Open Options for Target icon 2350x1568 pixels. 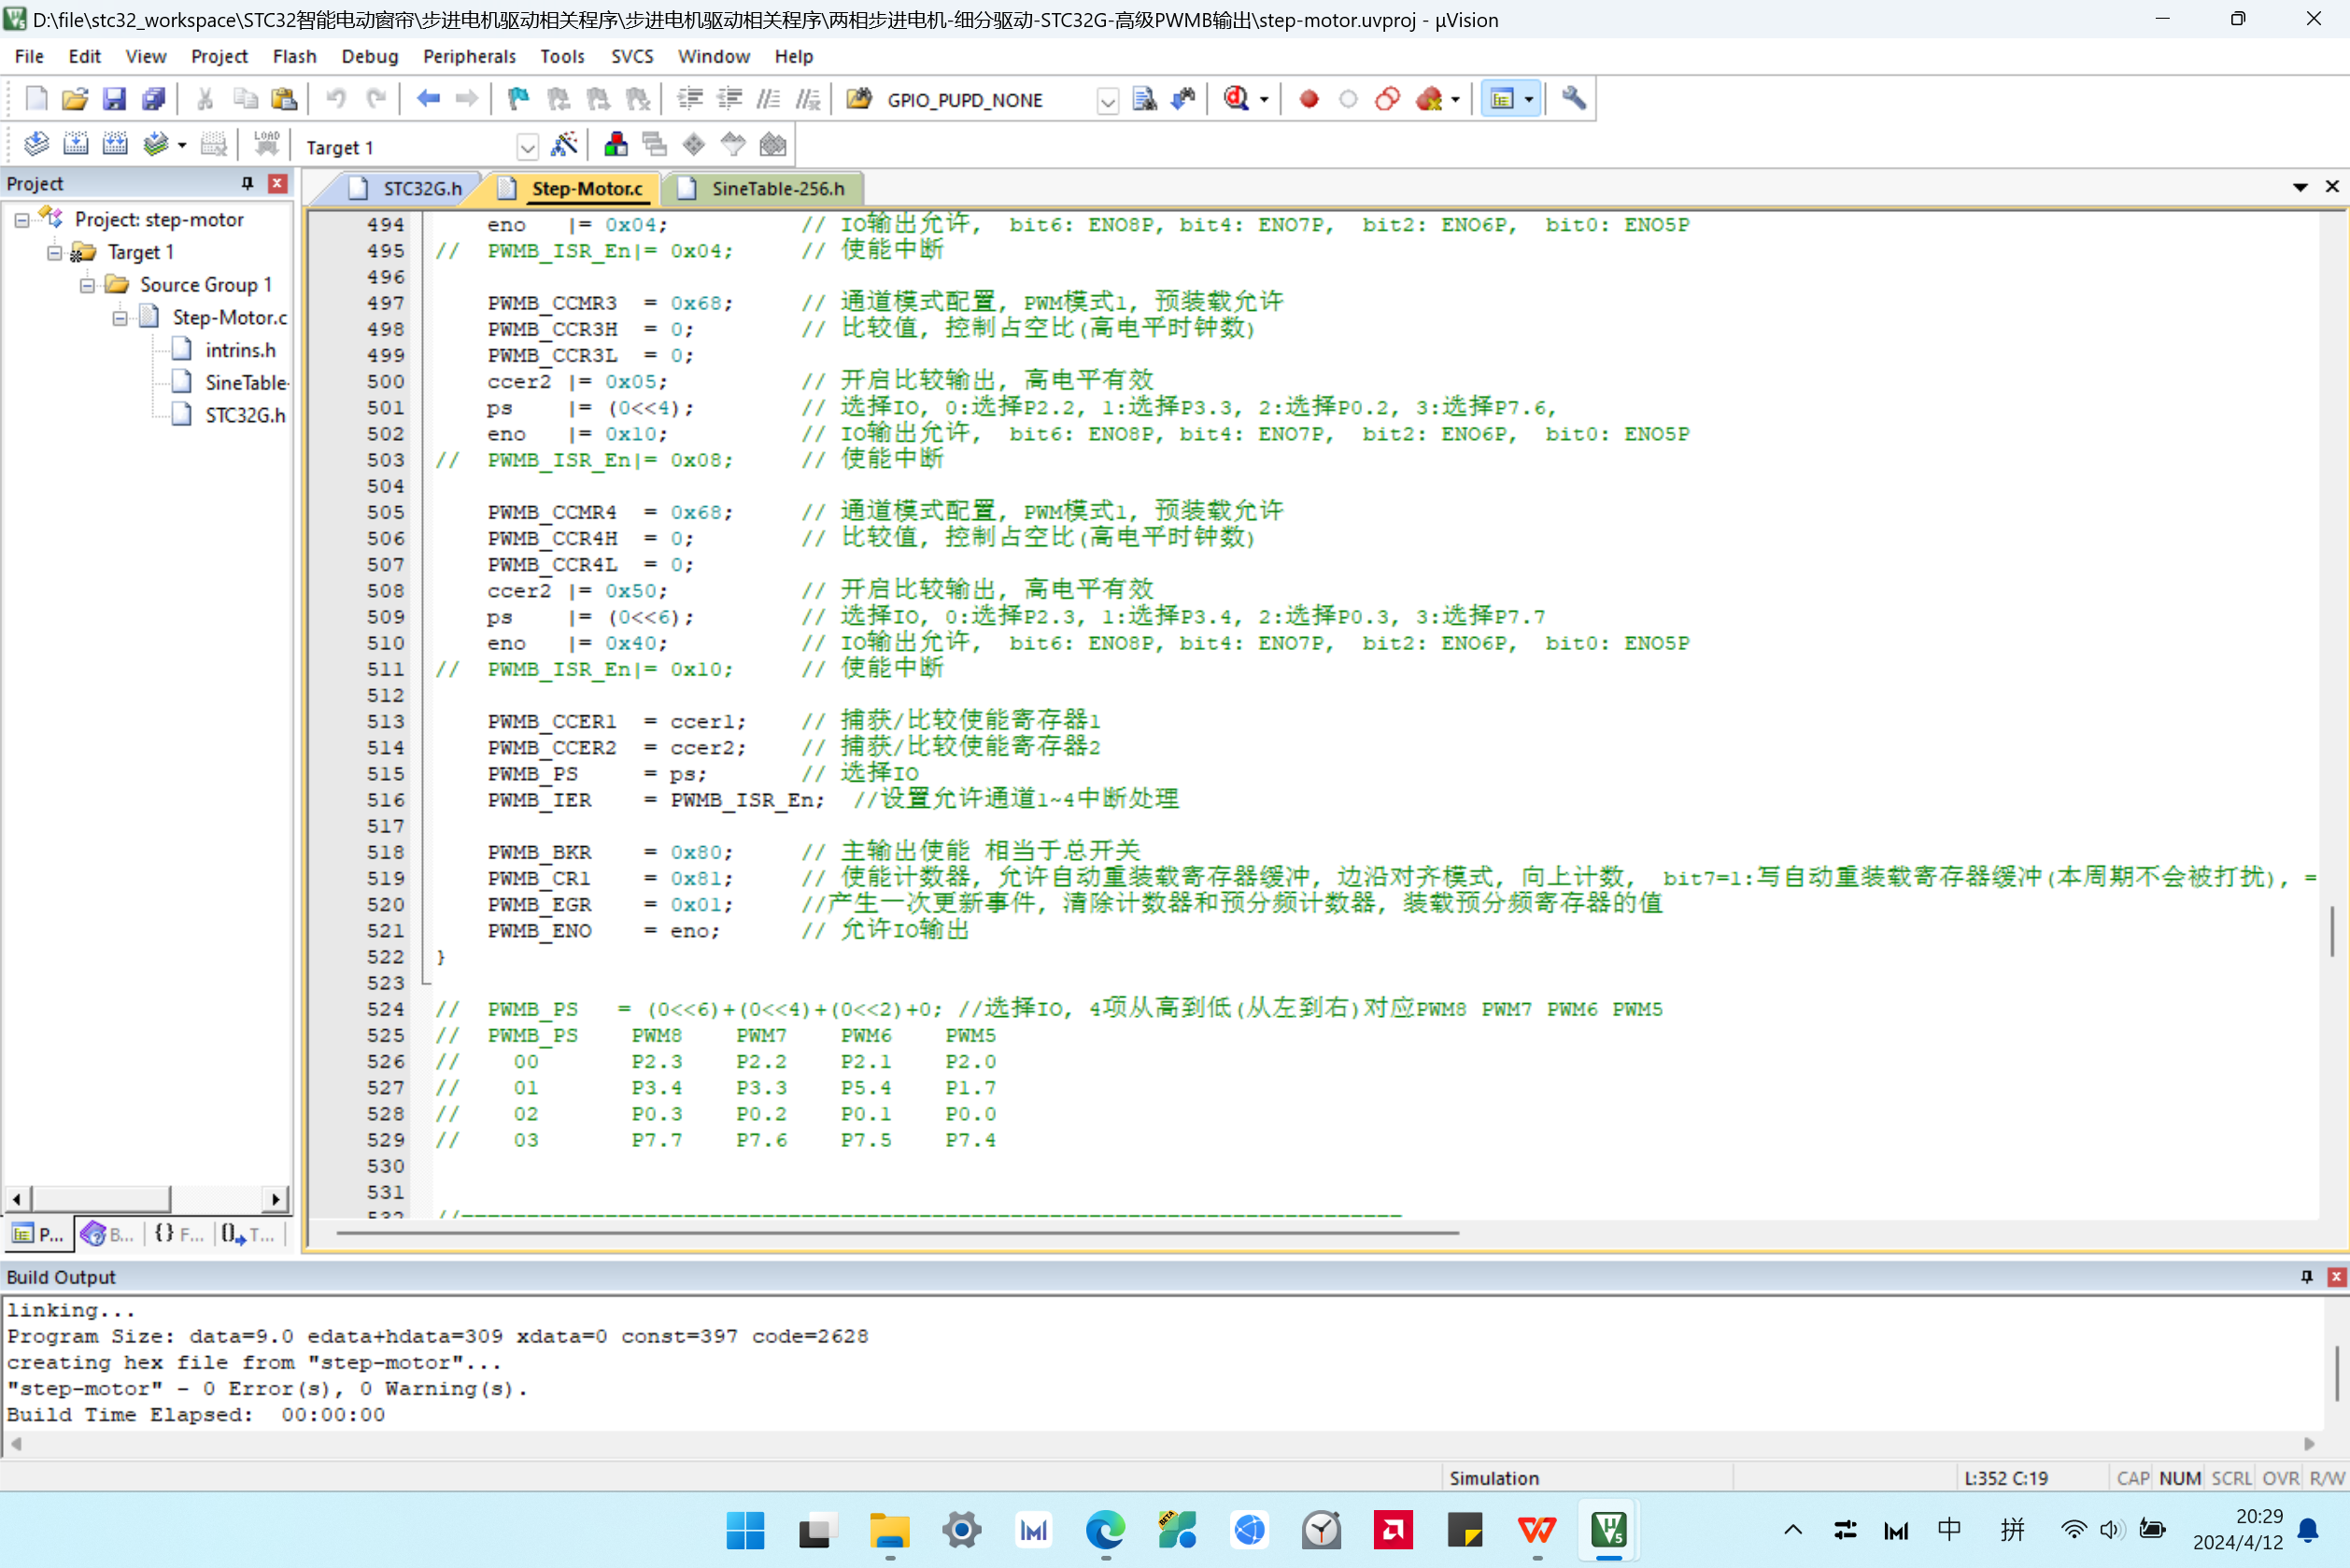coord(564,145)
